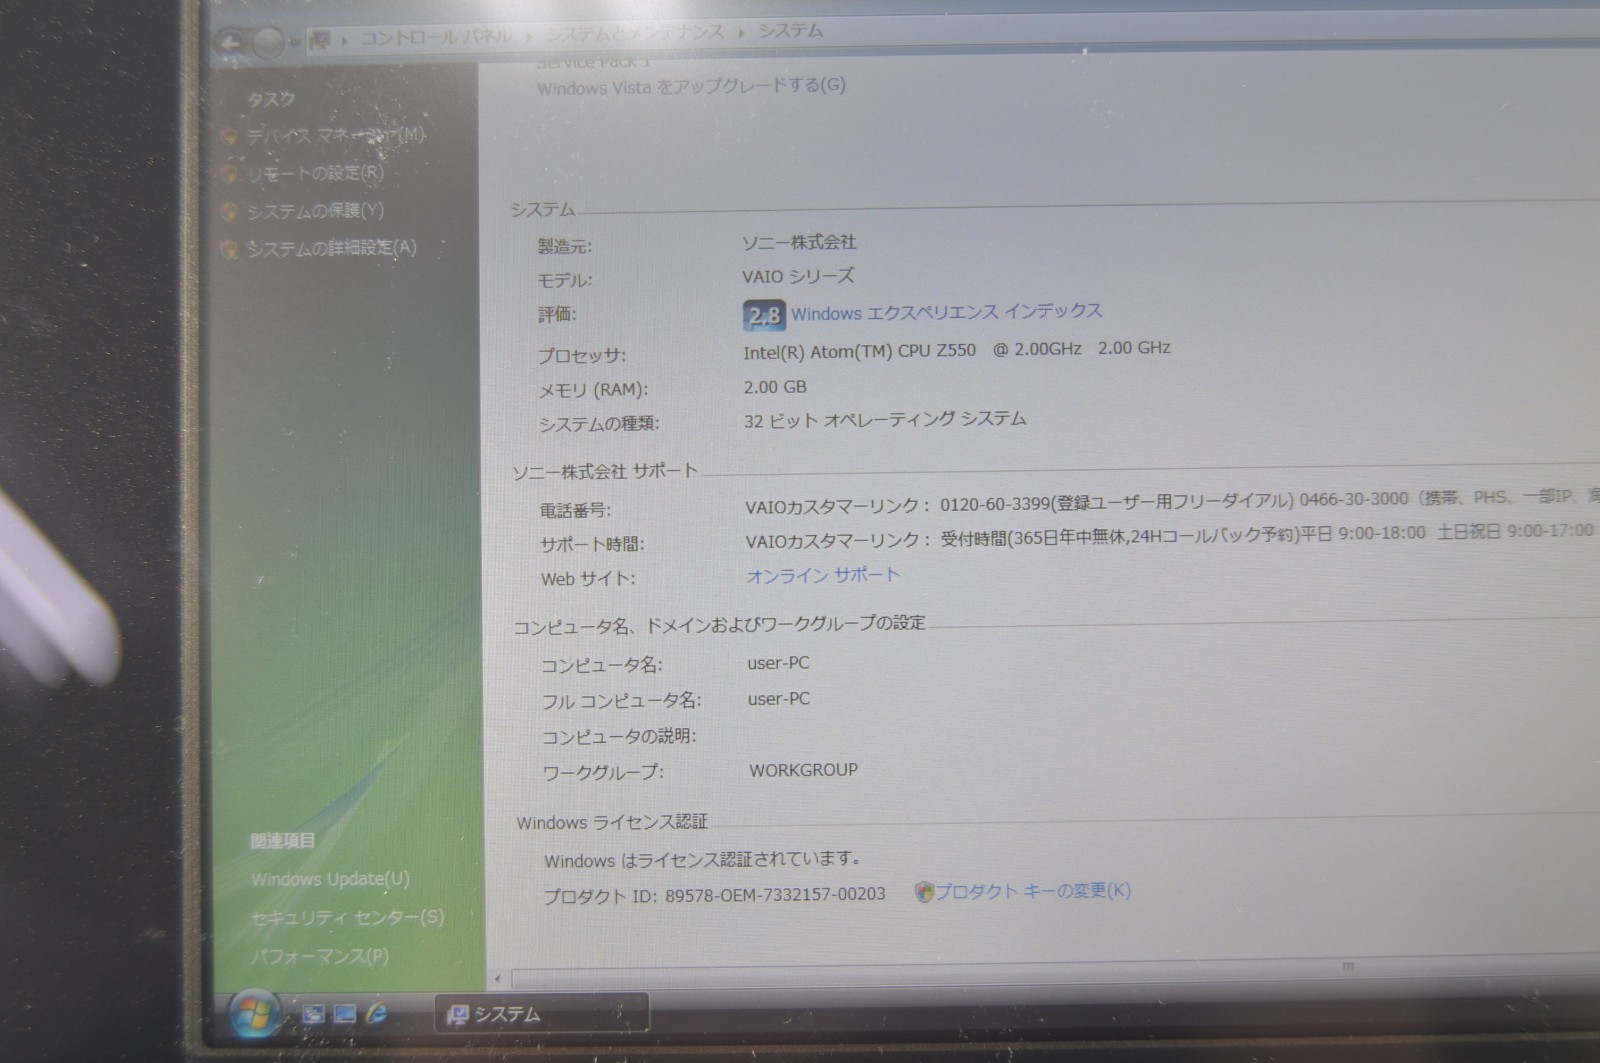Viewport: 1600px width, 1063px height.
Task: Click the address bar computer icon
Action: (320, 40)
